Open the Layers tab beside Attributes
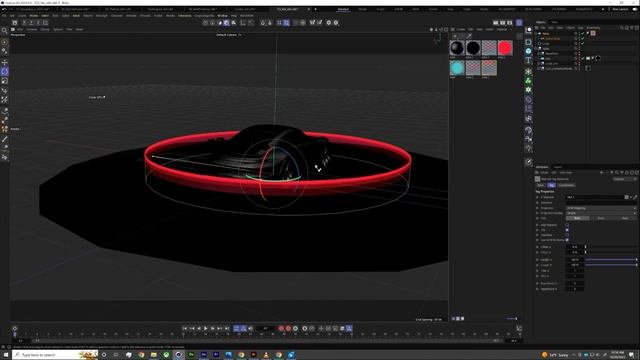Image resolution: width=640 pixels, height=360 pixels. click(x=558, y=167)
